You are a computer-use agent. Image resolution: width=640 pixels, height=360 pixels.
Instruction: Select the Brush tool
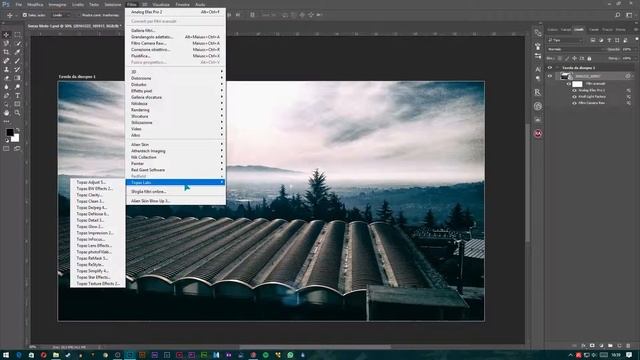coord(17,61)
